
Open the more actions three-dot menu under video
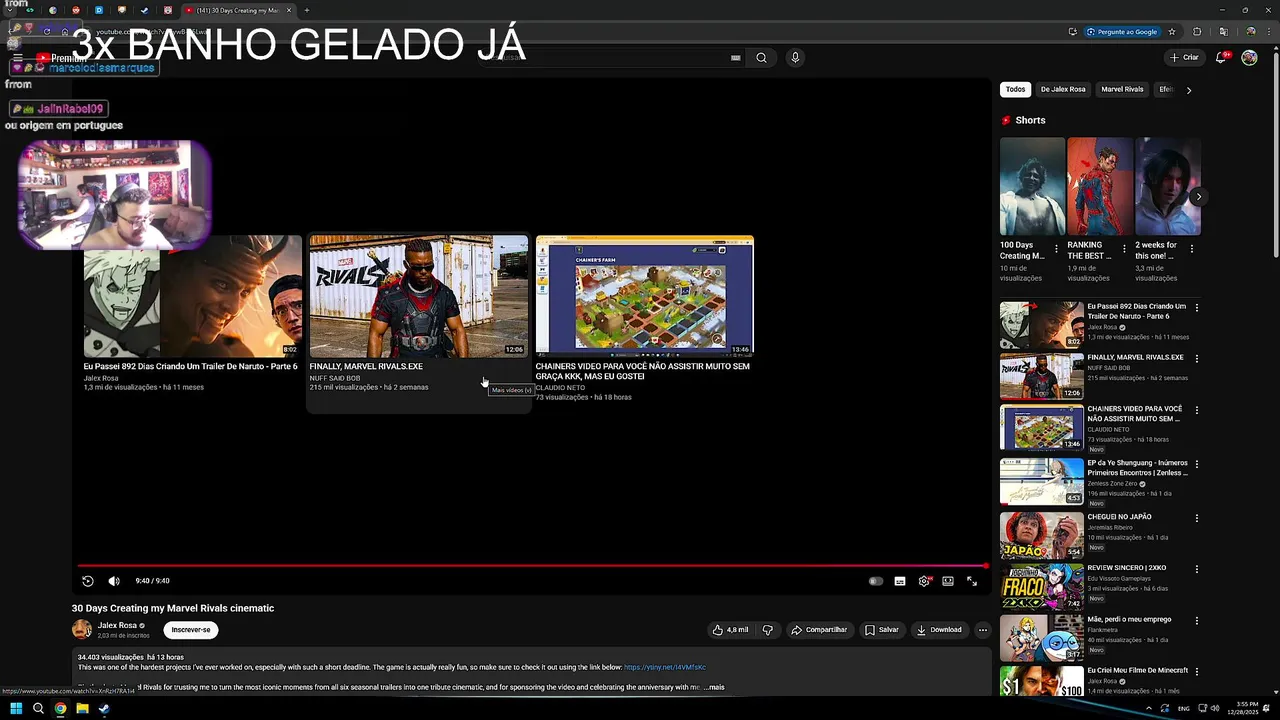click(983, 630)
